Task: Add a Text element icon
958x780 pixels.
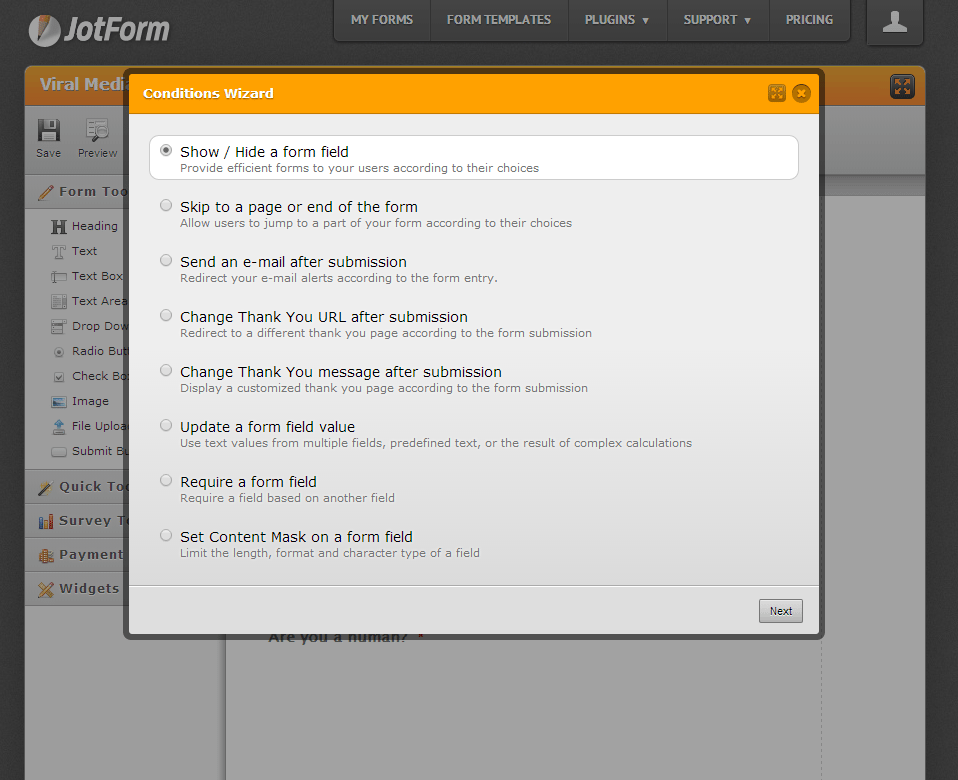Action: tap(59, 252)
